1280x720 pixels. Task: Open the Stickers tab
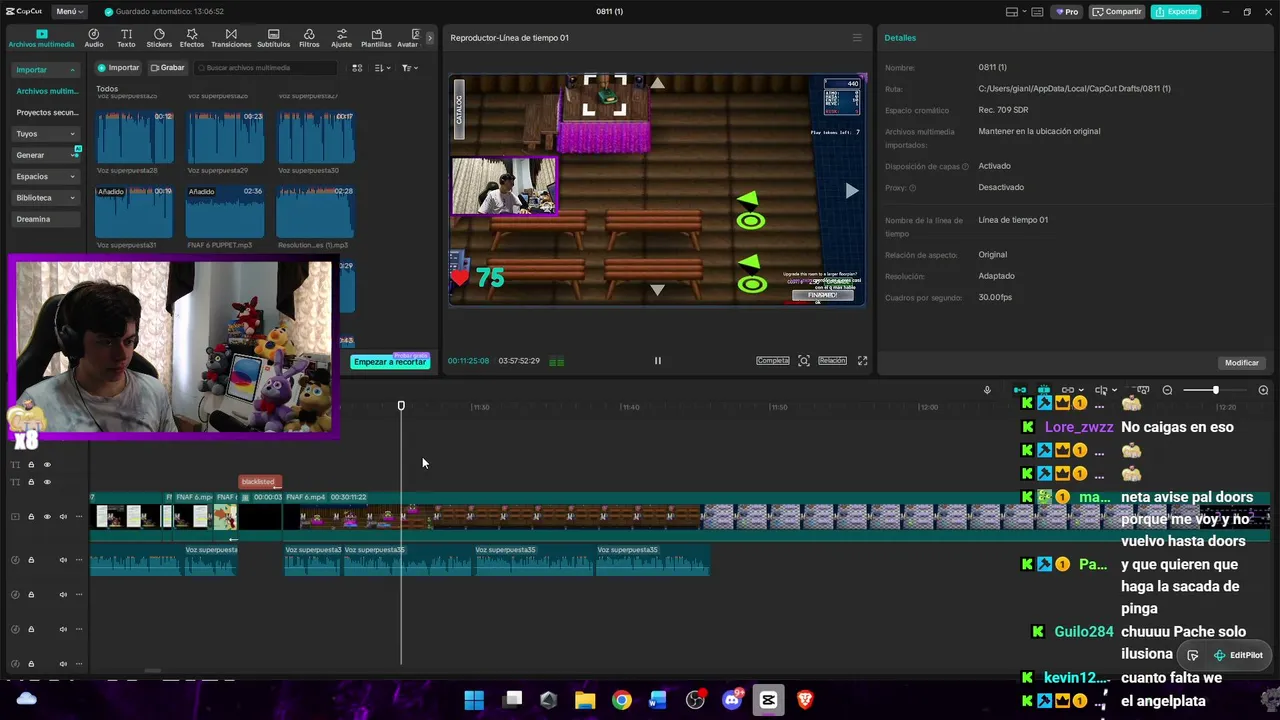click(x=159, y=38)
